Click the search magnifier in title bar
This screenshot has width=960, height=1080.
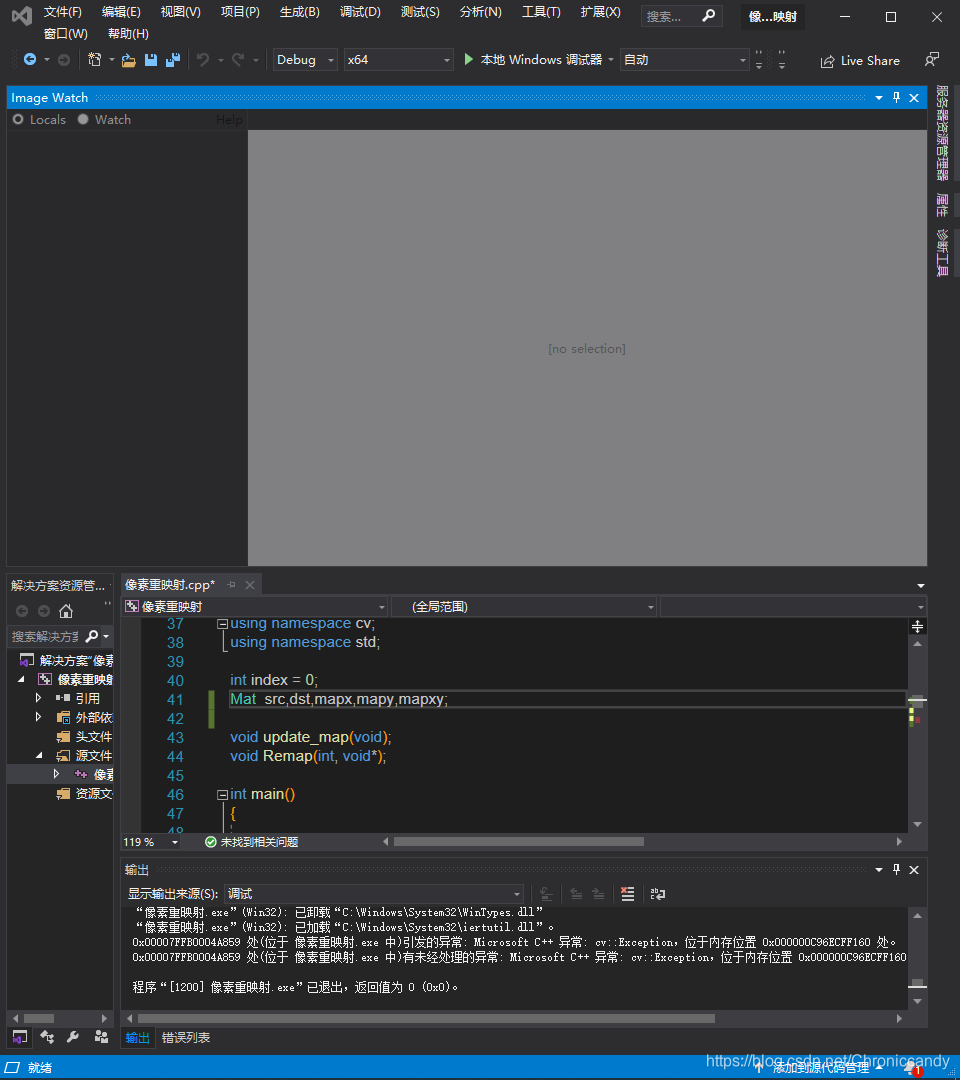tap(708, 16)
